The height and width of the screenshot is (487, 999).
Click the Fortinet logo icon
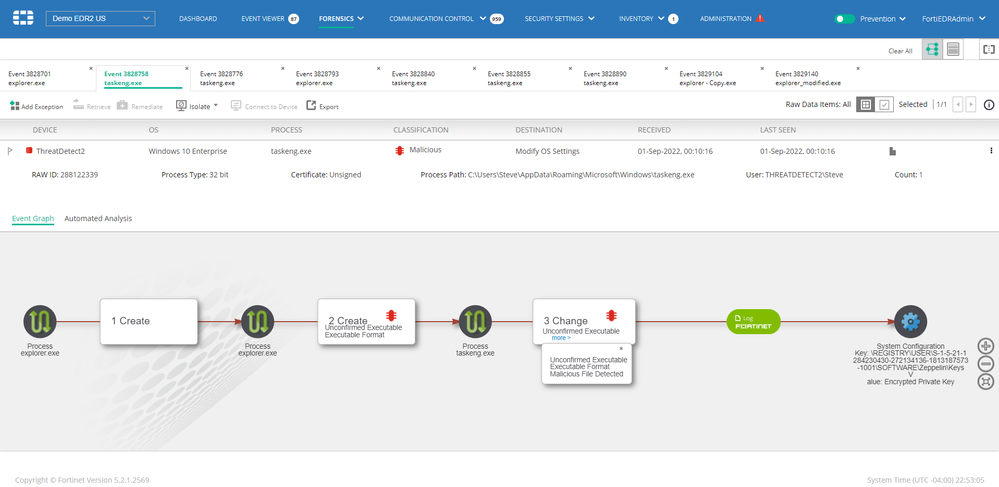[x=24, y=18]
